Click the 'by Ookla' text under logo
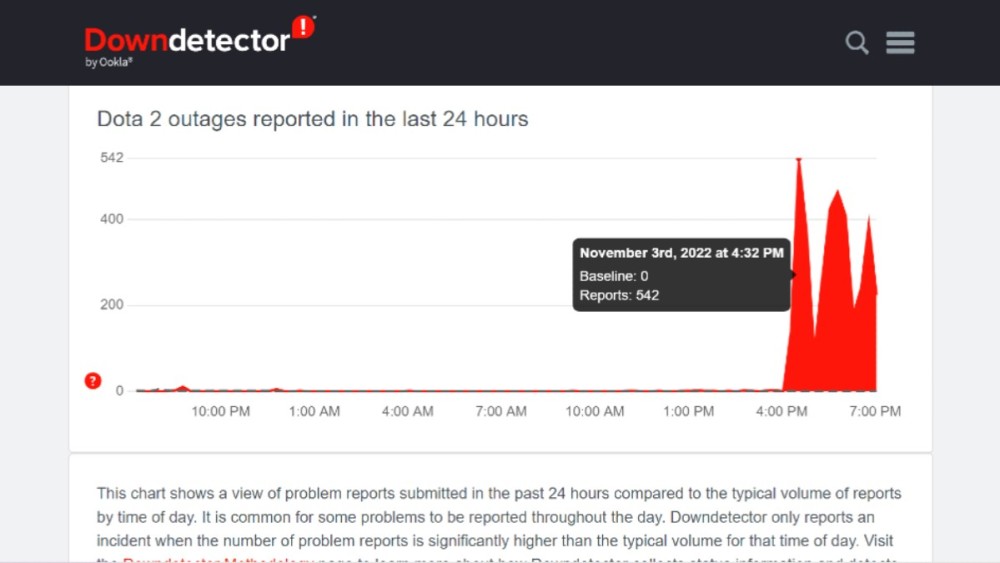 click(108, 62)
